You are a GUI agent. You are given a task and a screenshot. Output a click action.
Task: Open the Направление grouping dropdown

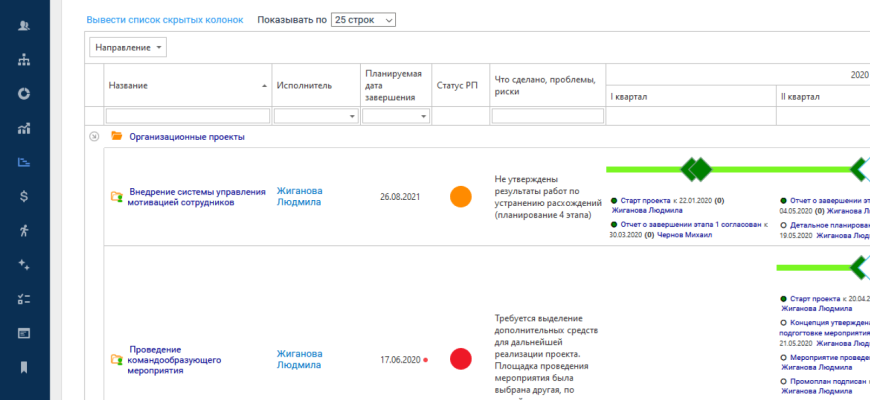pyautogui.click(x=128, y=47)
